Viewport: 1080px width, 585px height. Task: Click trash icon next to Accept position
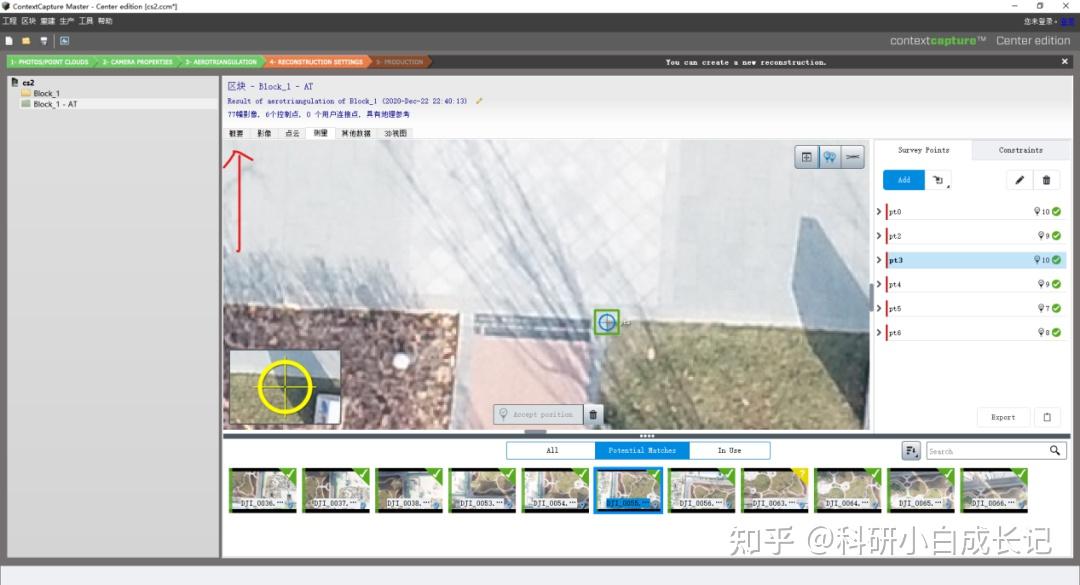pos(593,414)
